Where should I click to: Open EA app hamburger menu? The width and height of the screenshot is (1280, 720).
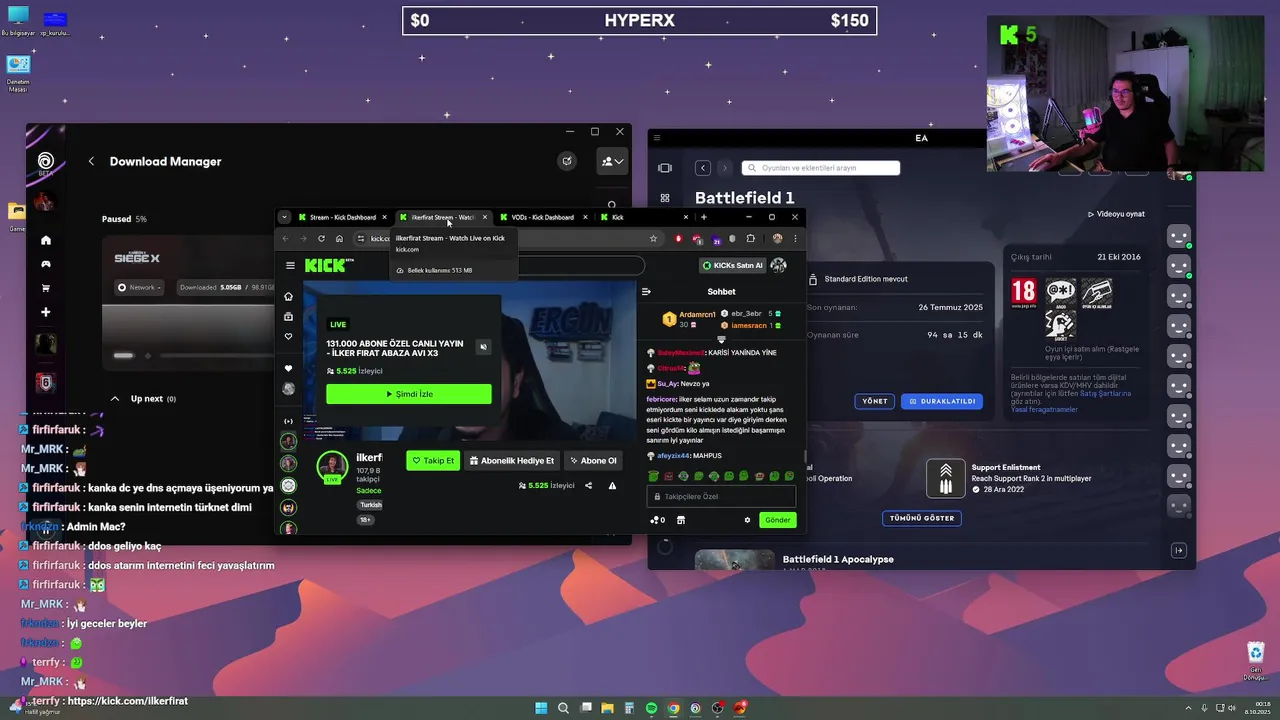[656, 138]
